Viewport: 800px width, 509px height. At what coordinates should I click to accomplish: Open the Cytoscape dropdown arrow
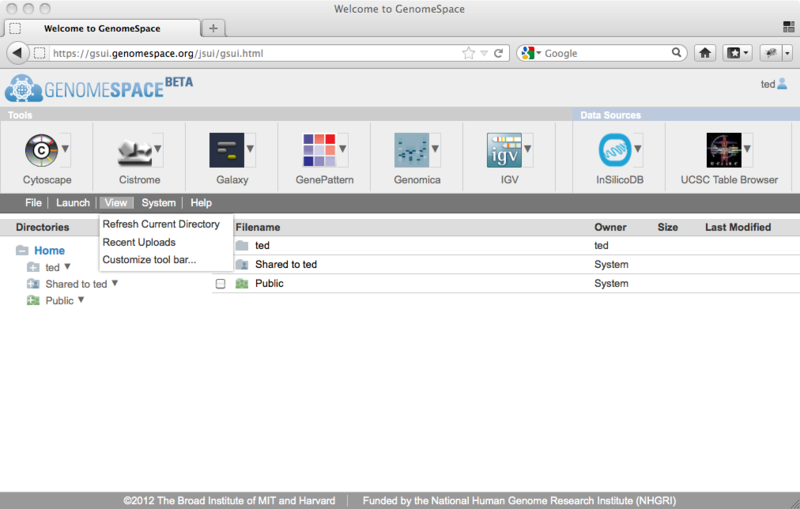tap(65, 149)
